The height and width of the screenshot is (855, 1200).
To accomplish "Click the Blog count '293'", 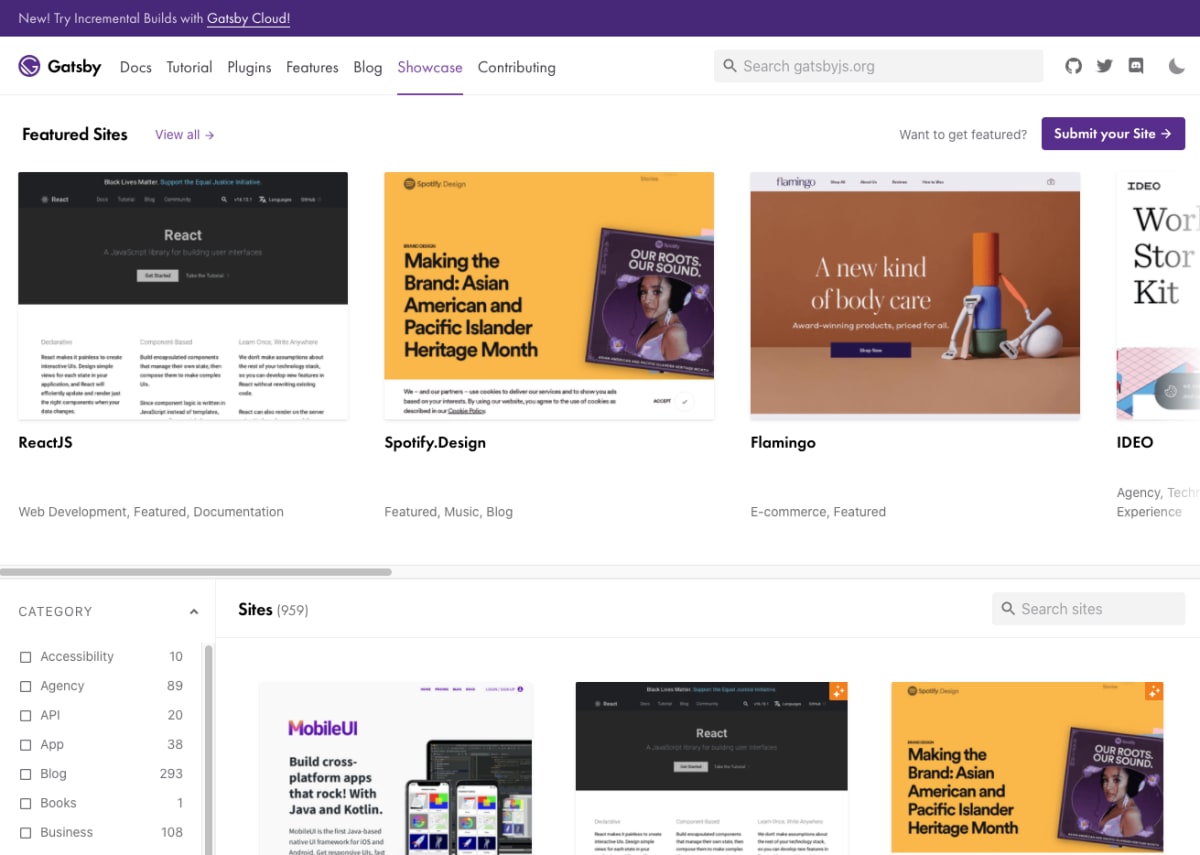I will (x=171, y=774).
